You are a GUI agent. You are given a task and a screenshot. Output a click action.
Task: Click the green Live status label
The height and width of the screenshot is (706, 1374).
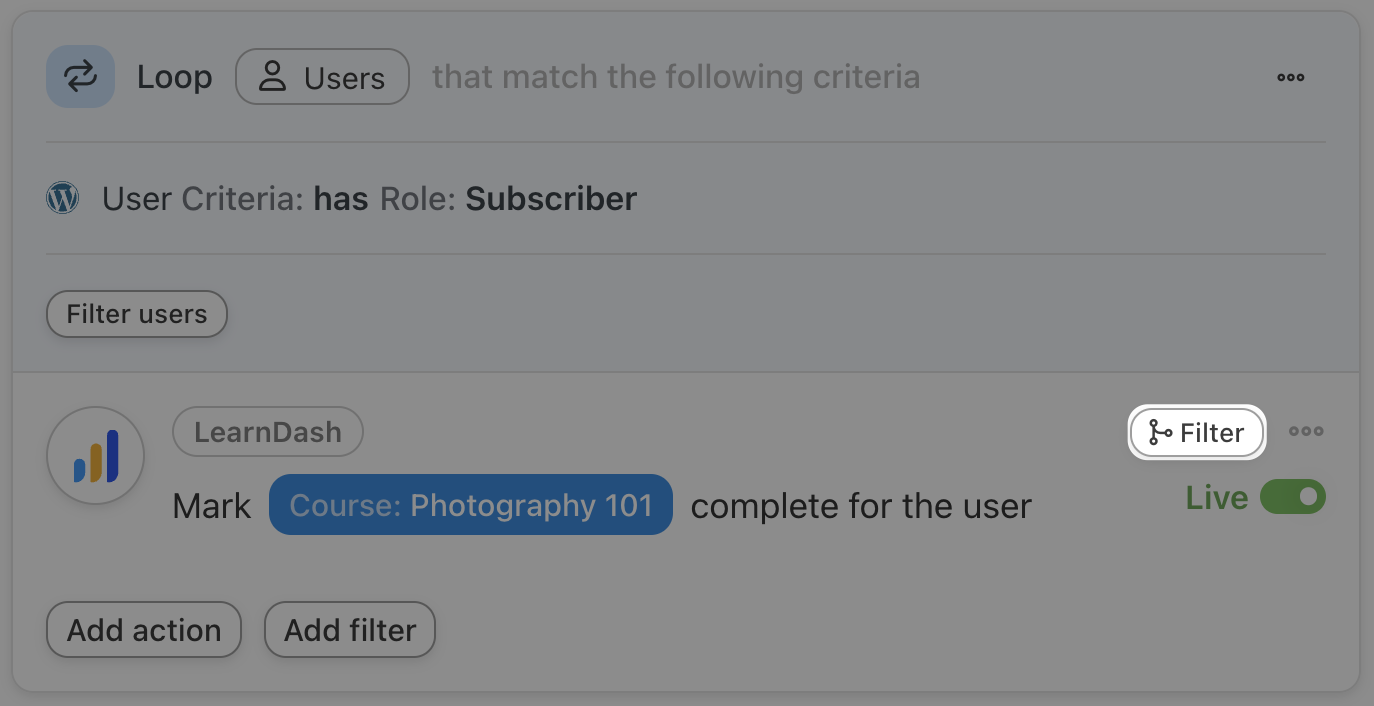coord(1216,498)
